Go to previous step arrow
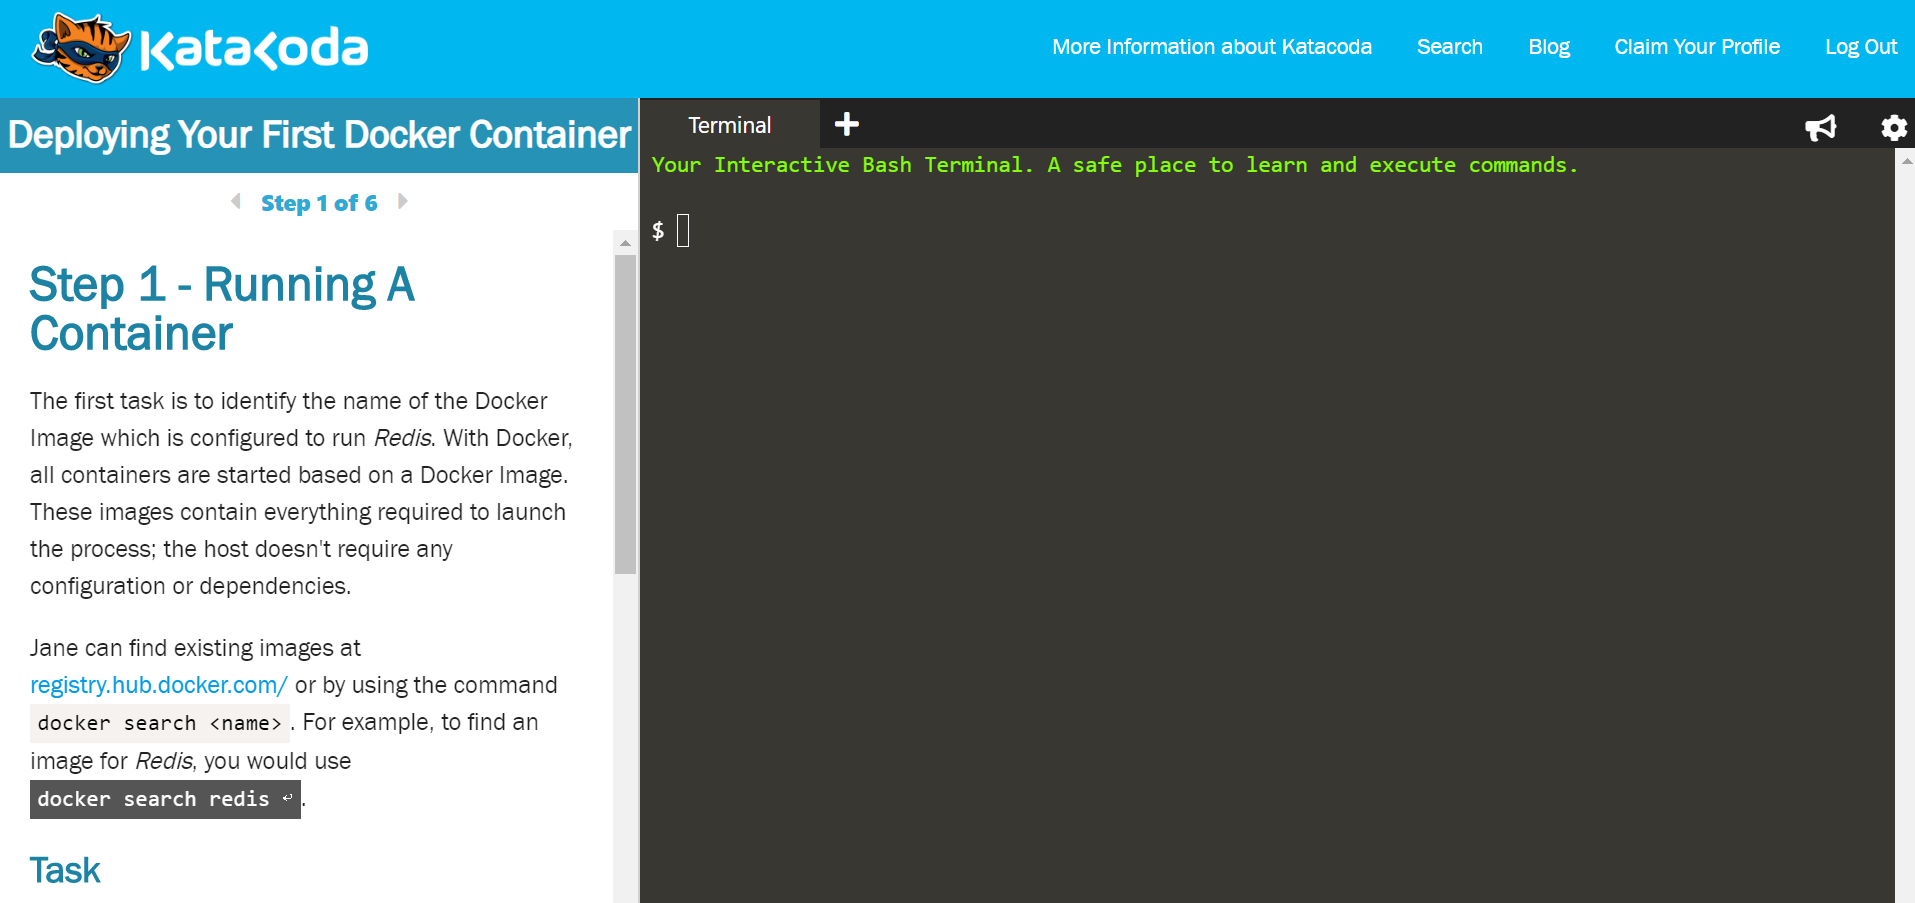This screenshot has width=1915, height=903. coord(236,201)
